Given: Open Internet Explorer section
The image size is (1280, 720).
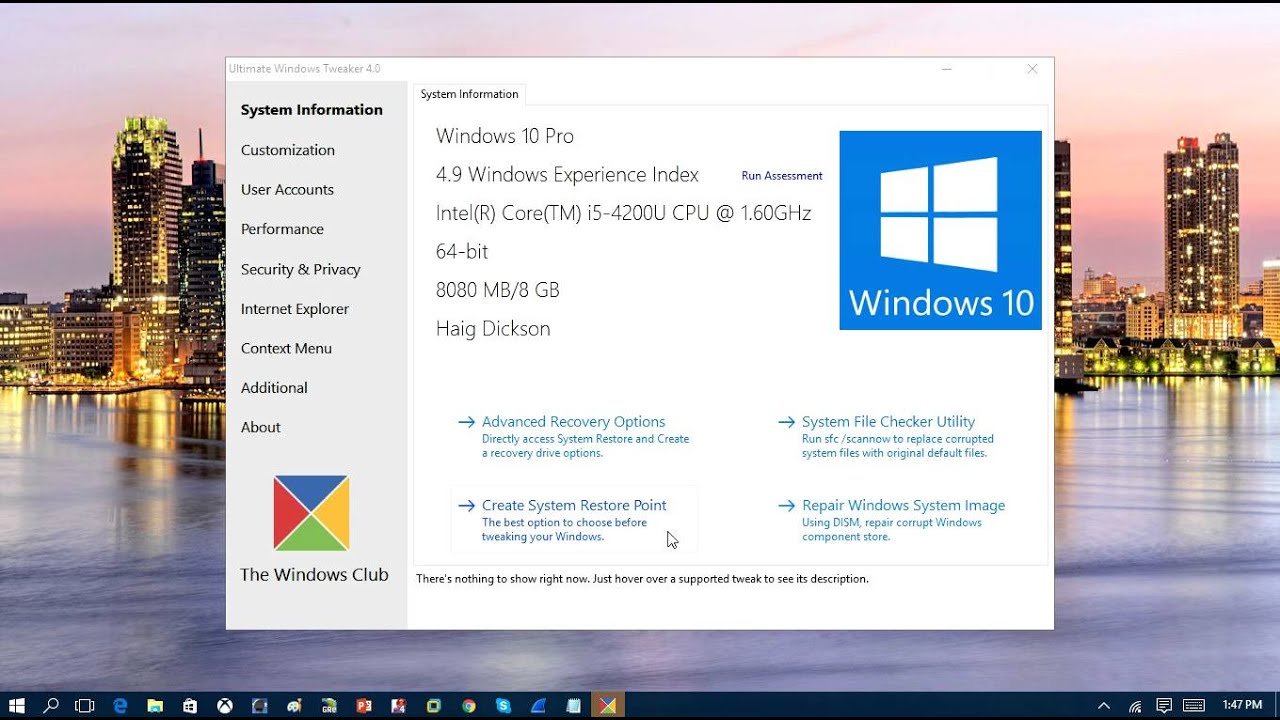Looking at the screenshot, I should 295,309.
